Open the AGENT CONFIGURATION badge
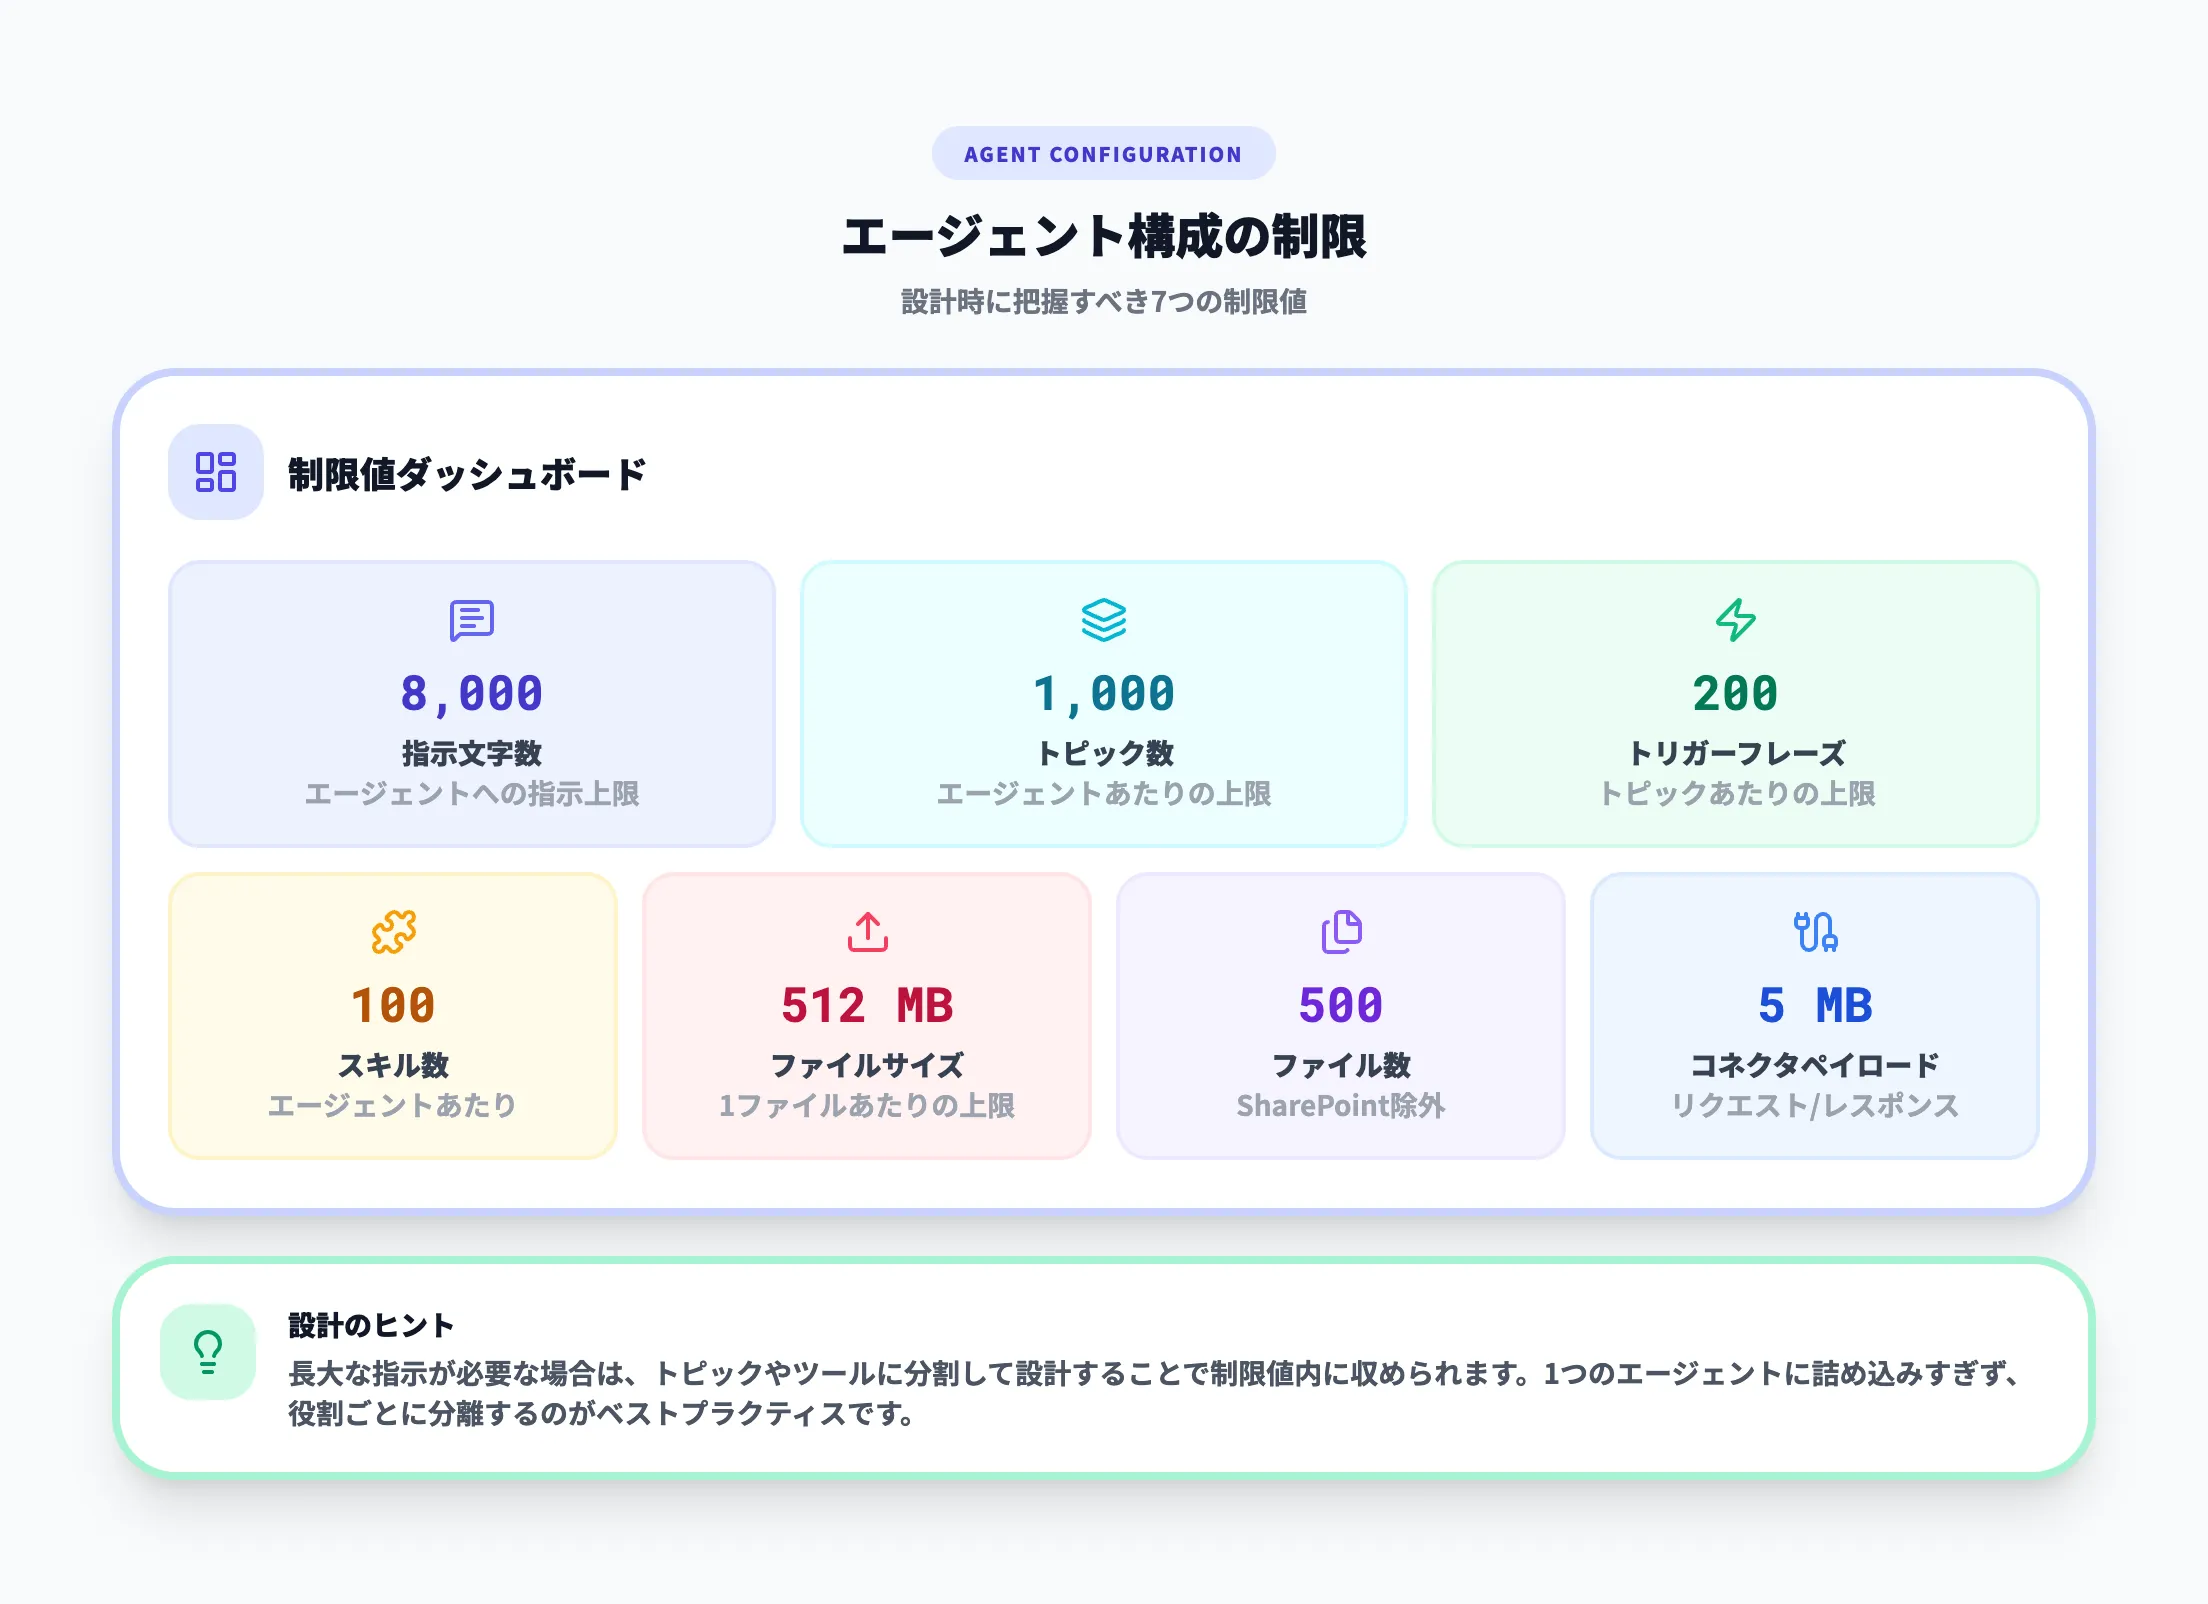Screen dimensions: 2208x1604 coord(1103,152)
